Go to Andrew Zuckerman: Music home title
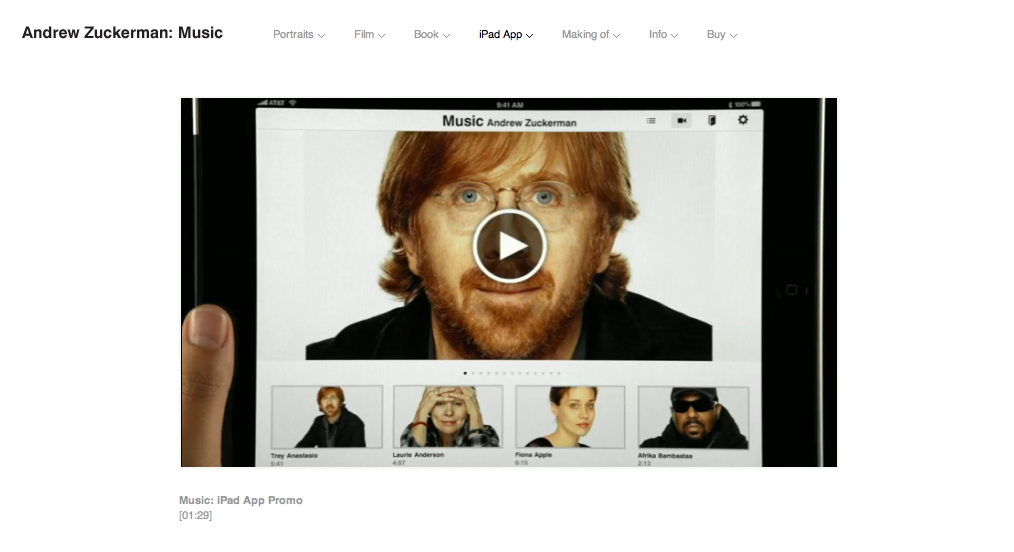The width and height of the screenshot is (1014, 552). coord(122,33)
